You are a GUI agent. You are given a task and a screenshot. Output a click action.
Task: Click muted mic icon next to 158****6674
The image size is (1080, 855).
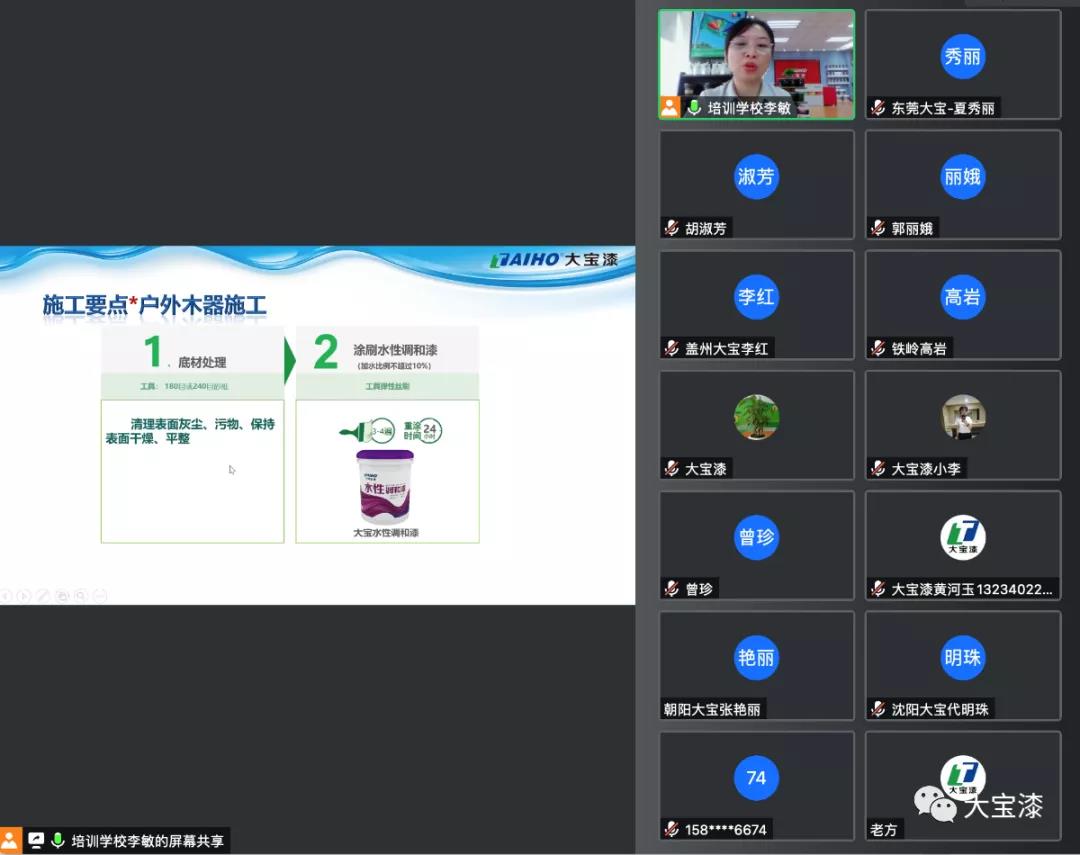(x=672, y=829)
